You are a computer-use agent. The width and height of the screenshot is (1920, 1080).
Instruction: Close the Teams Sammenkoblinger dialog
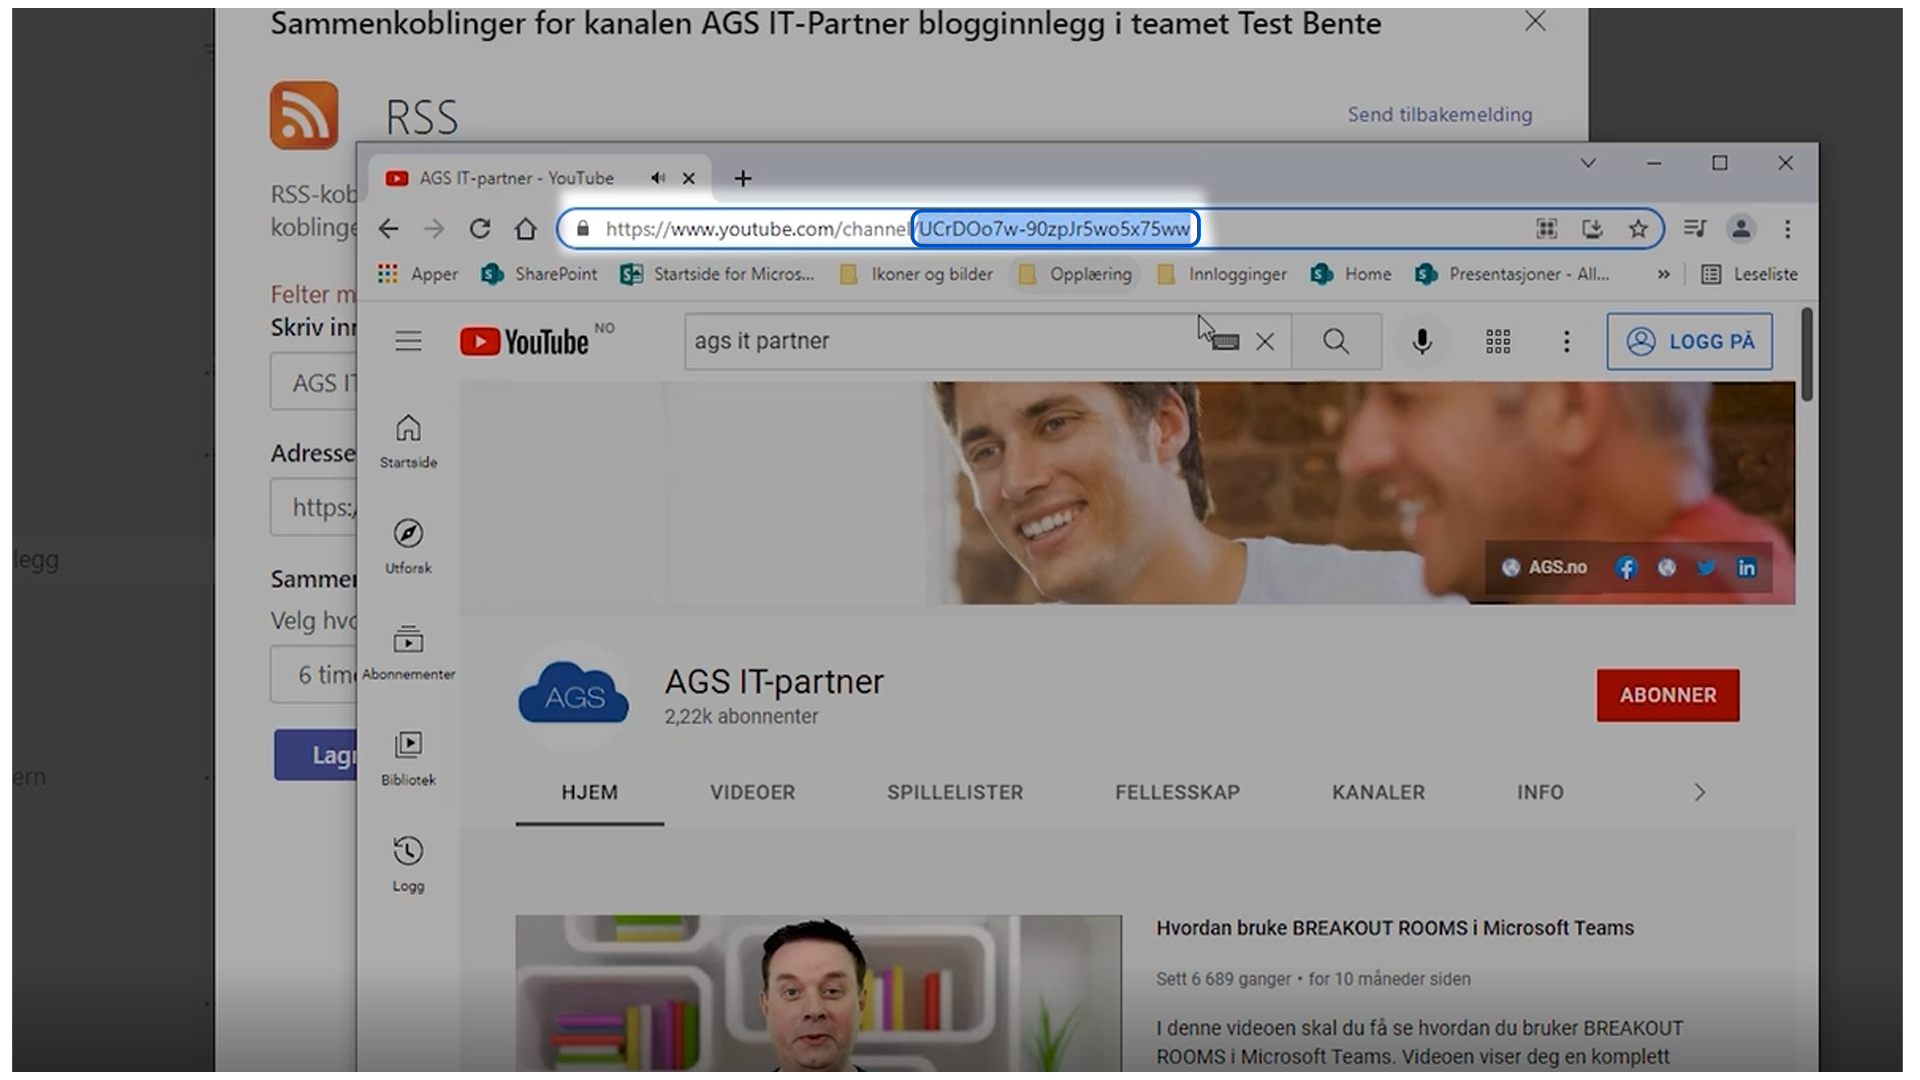click(1535, 22)
